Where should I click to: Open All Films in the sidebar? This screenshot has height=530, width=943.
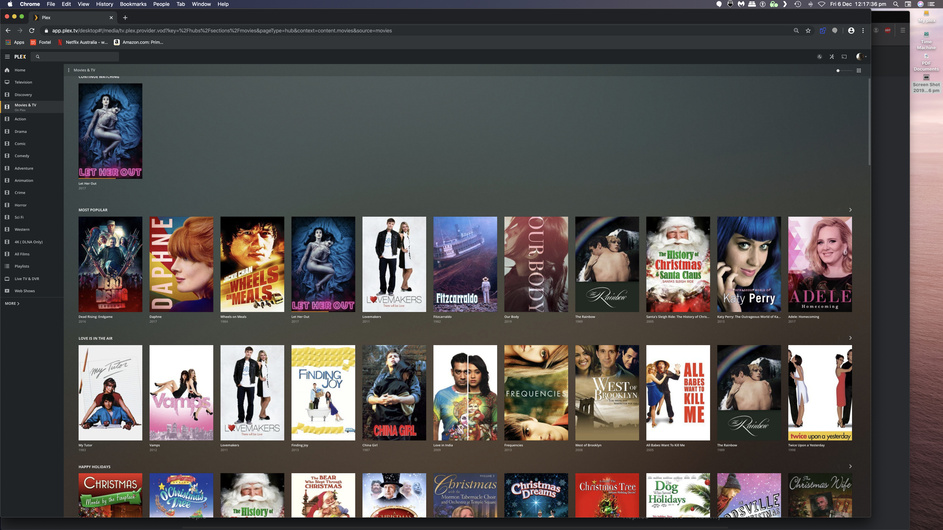pyautogui.click(x=31, y=254)
